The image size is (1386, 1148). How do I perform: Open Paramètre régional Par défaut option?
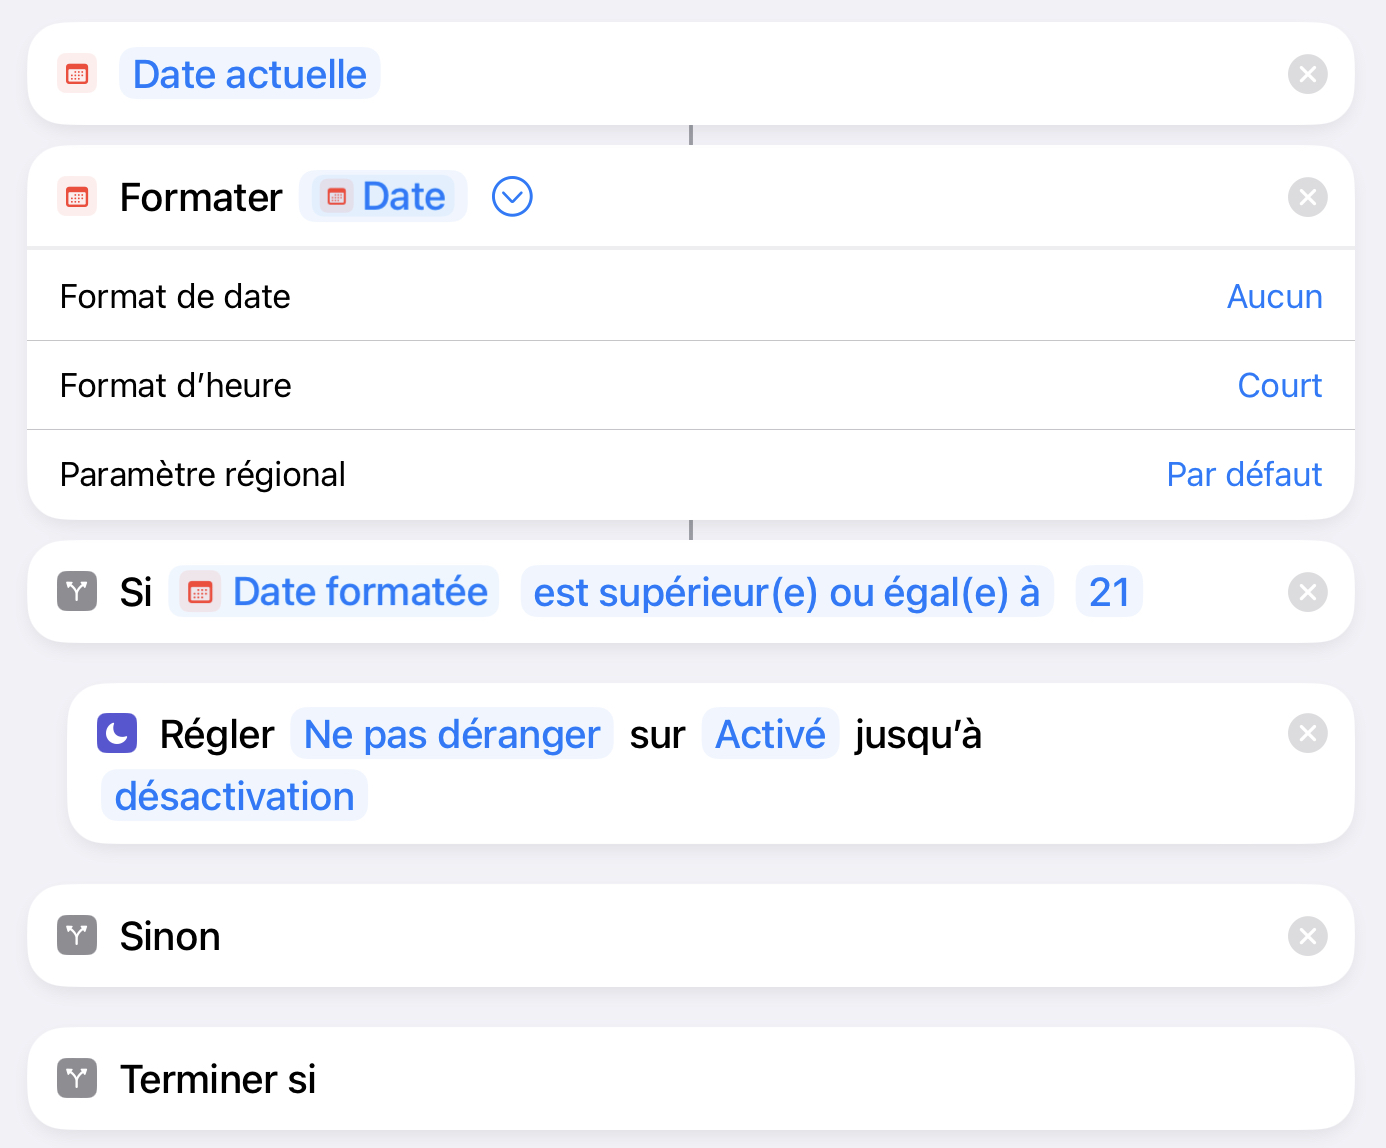click(x=1244, y=475)
